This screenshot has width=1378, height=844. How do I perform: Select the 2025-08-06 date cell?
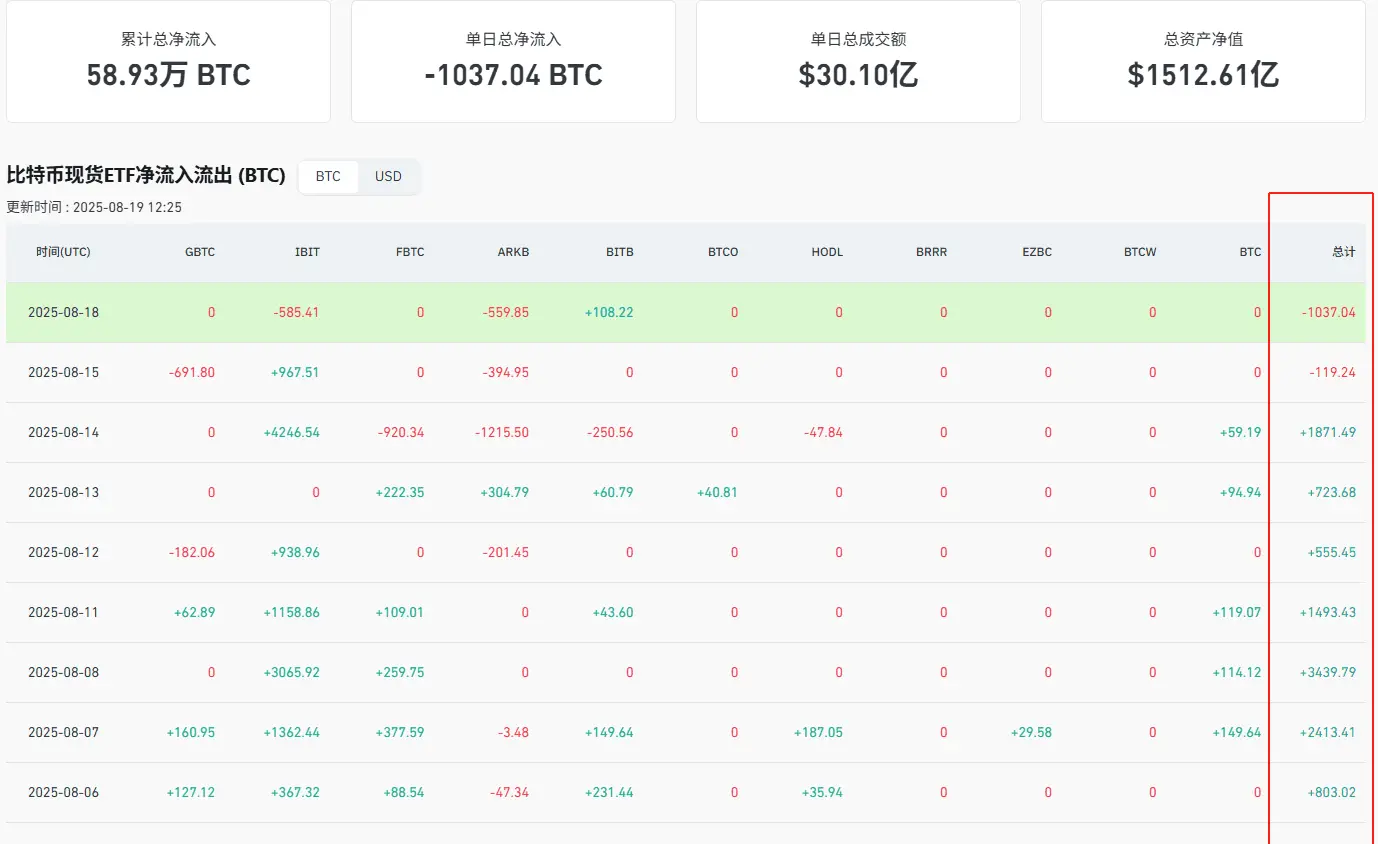(64, 792)
